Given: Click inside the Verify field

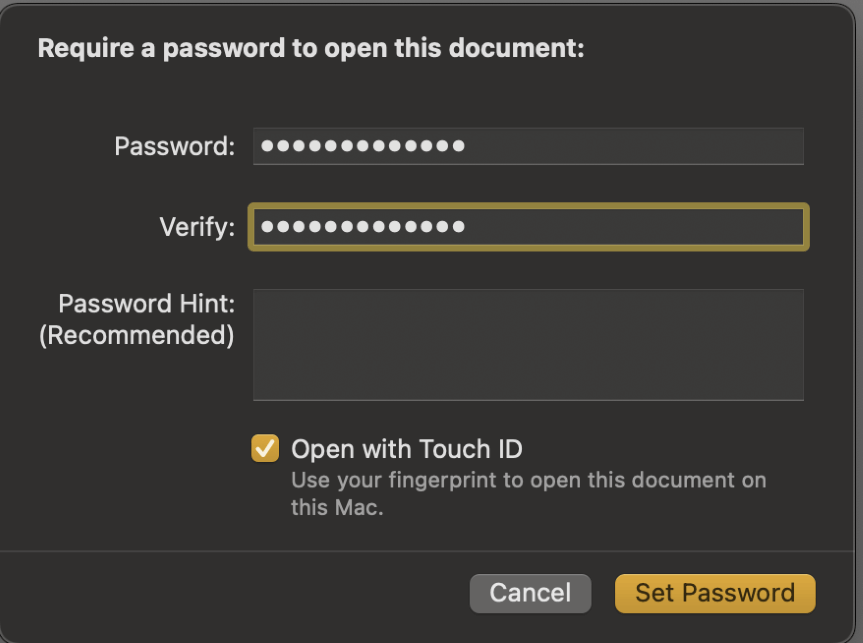Looking at the screenshot, I should (528, 227).
